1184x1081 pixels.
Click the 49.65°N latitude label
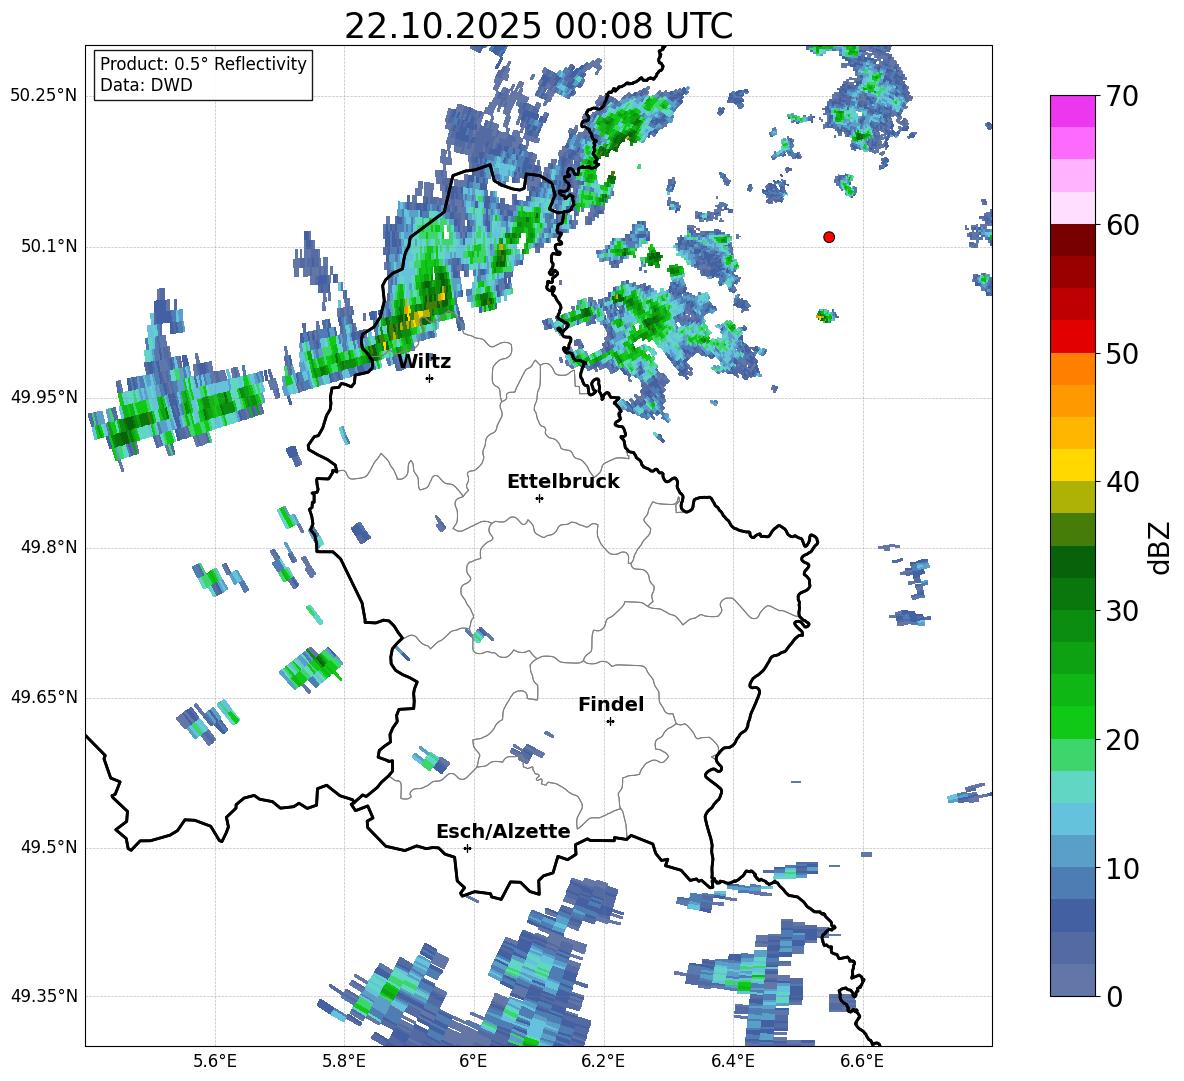point(44,697)
